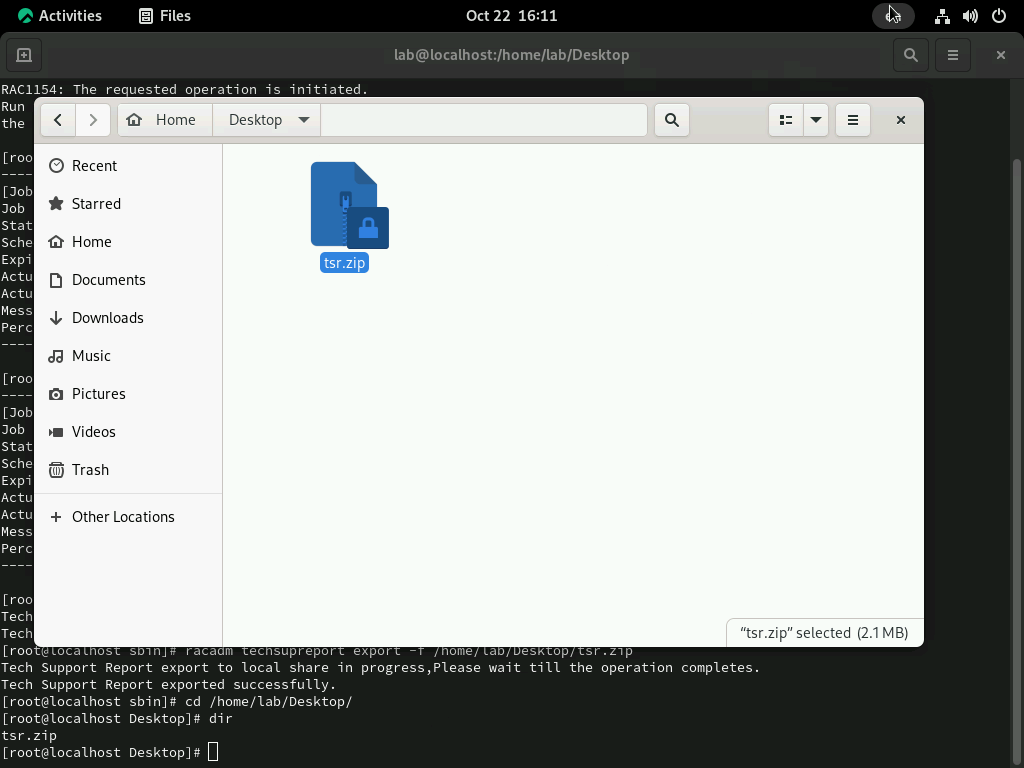This screenshot has width=1024, height=768.
Task: Click the "cd /home/lab/Desktop/" terminal command
Action: tap(268, 701)
